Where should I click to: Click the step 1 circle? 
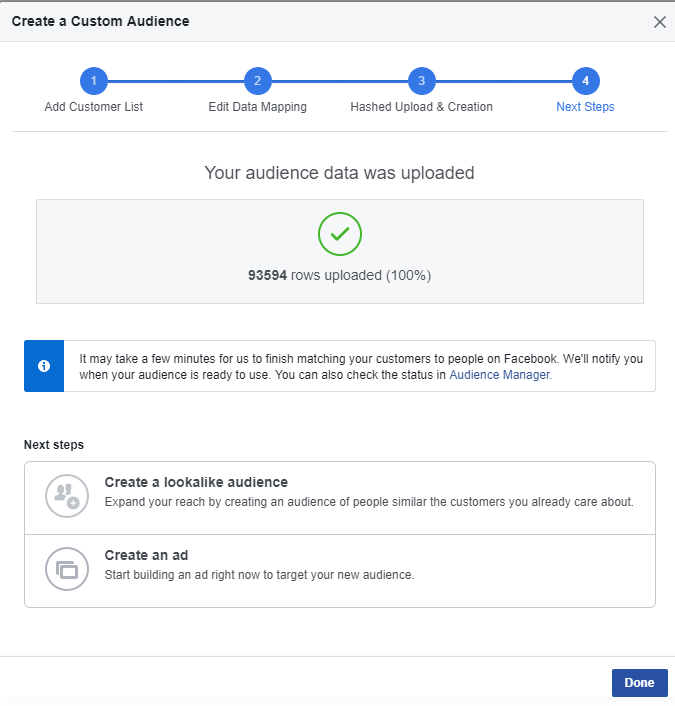coord(93,81)
